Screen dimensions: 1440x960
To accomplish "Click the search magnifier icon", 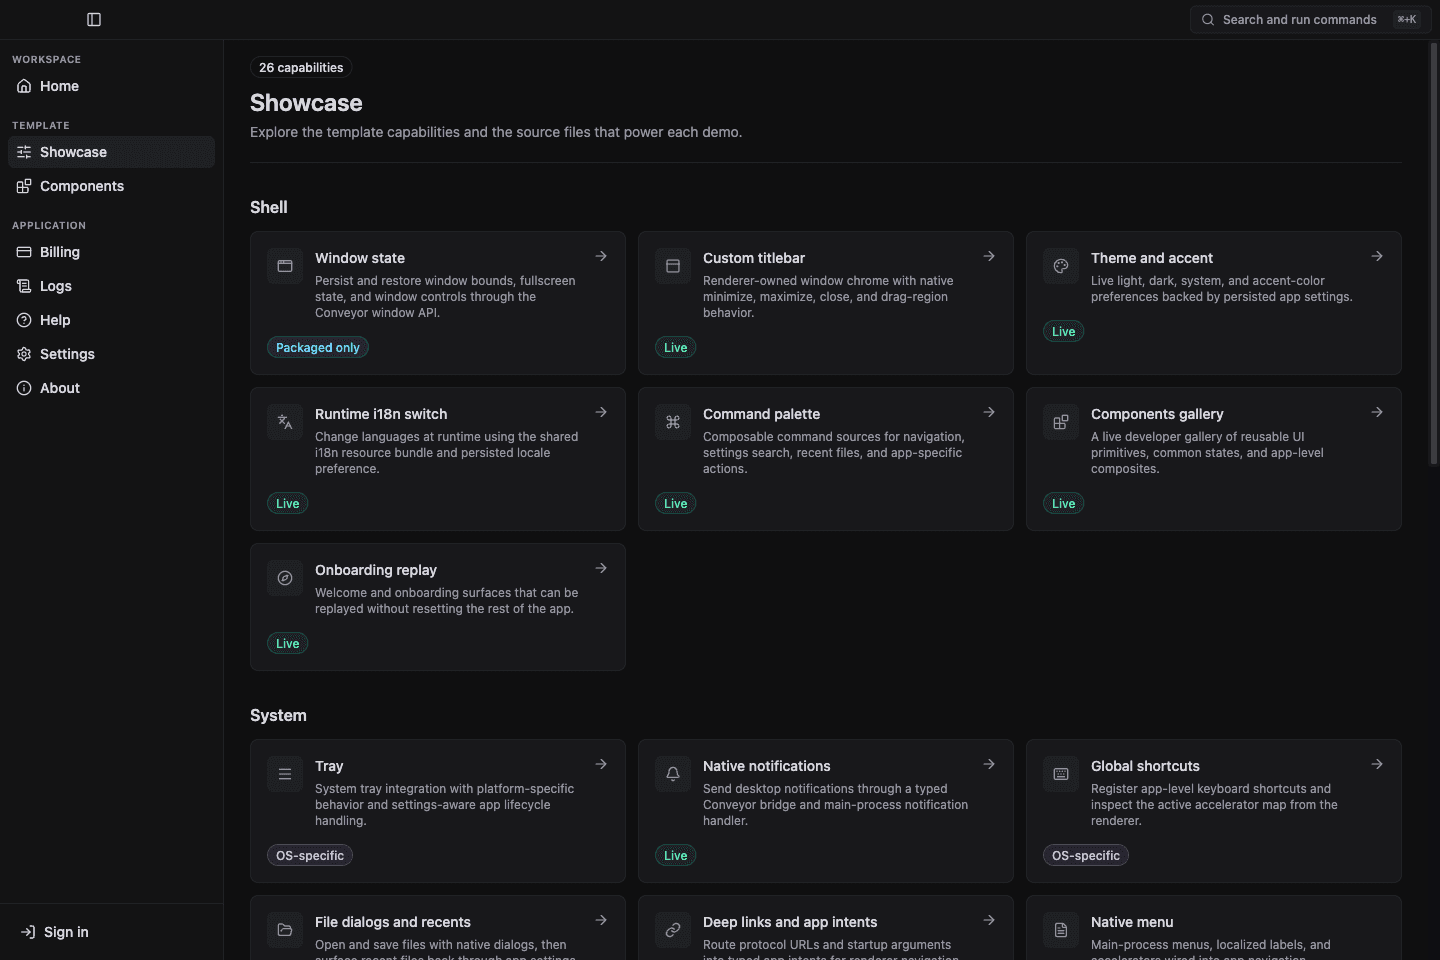I will (1208, 19).
